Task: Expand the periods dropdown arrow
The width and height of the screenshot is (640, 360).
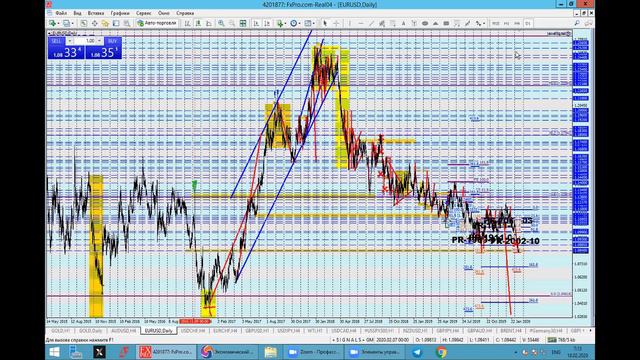Action: [x=300, y=23]
